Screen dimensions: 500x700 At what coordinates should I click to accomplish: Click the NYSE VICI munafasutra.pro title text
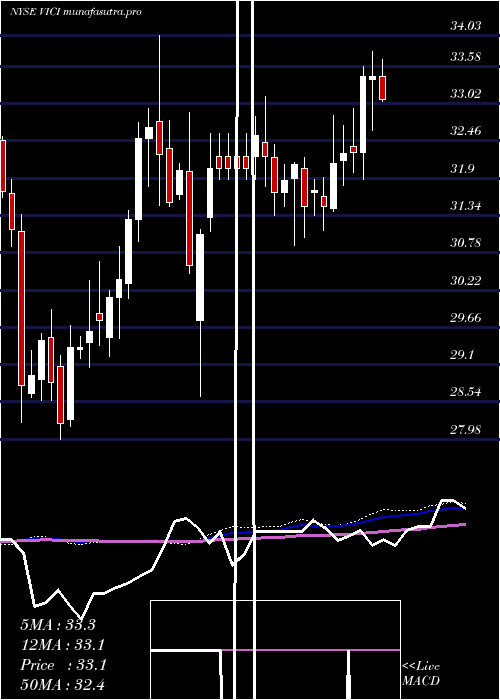[76, 12]
